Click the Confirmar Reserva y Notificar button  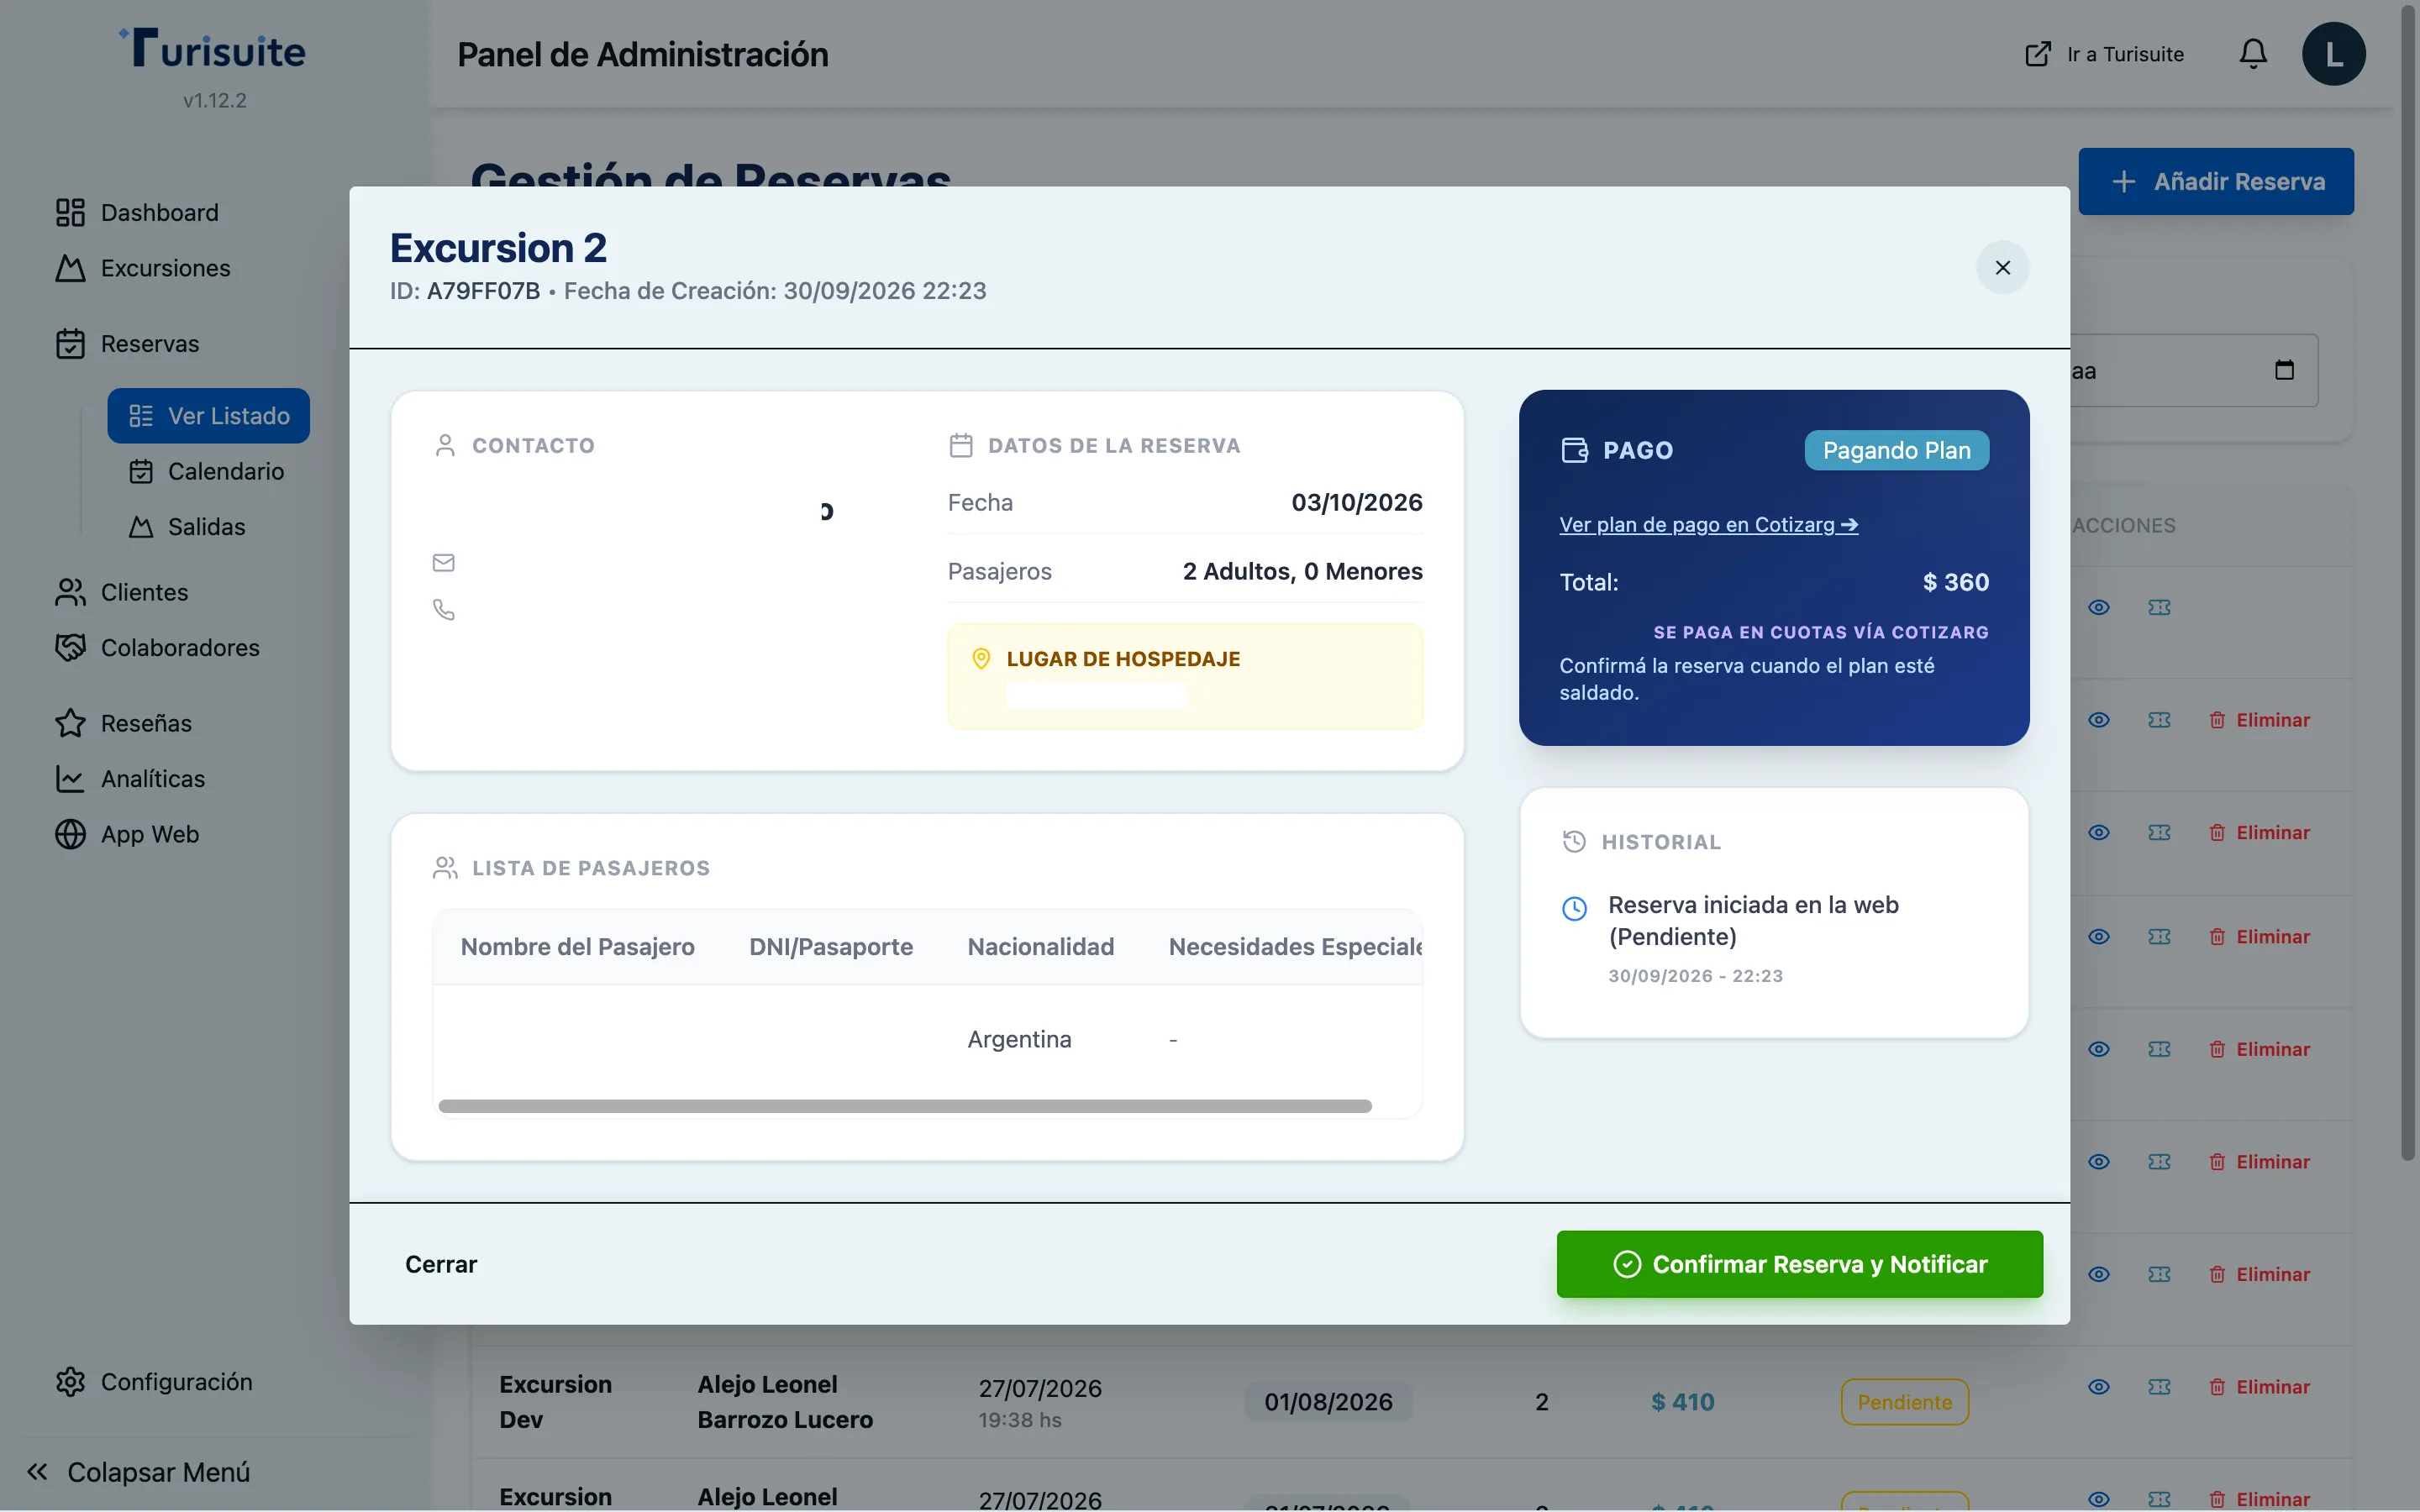(1799, 1264)
